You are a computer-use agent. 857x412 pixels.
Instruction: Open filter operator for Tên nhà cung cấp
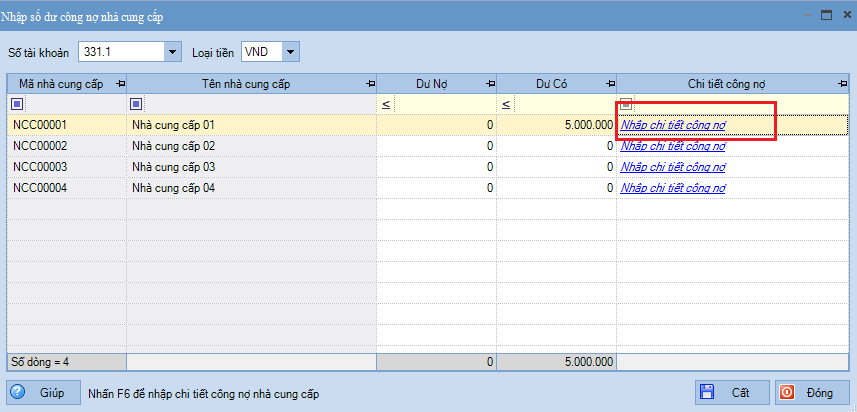pyautogui.click(x=136, y=104)
